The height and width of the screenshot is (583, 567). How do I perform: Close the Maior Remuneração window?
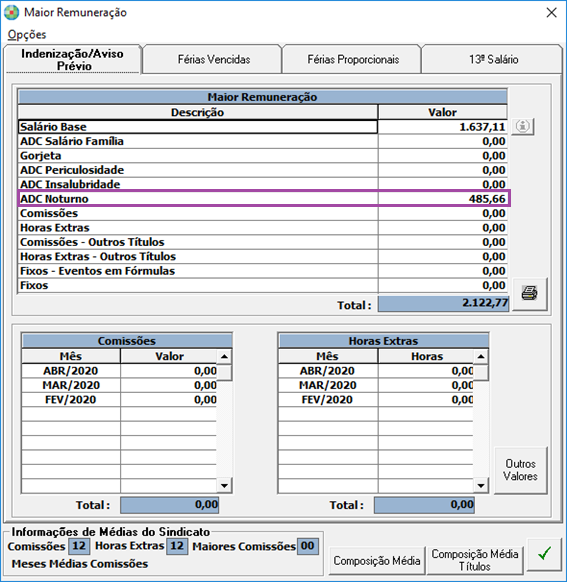551,13
